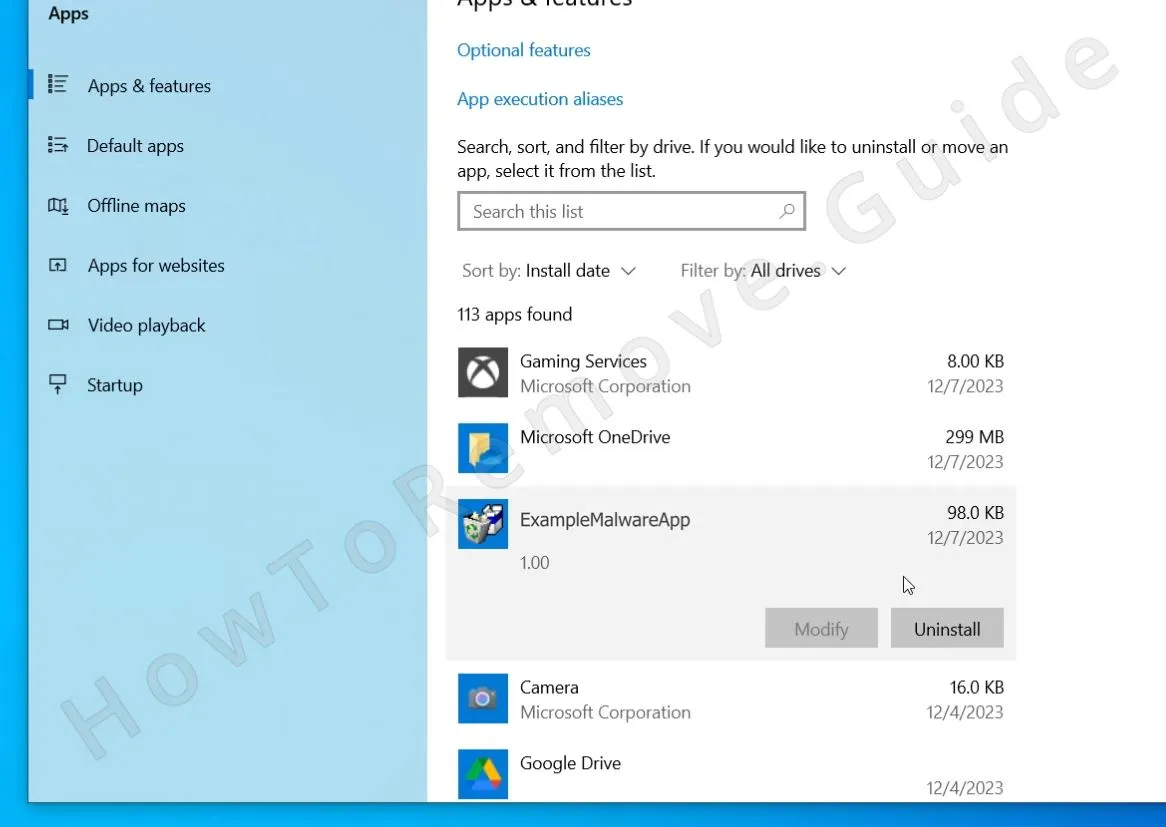Screen dimensions: 1166x827
Task: Click the 299 MB size for OneDrive
Action: coord(974,437)
